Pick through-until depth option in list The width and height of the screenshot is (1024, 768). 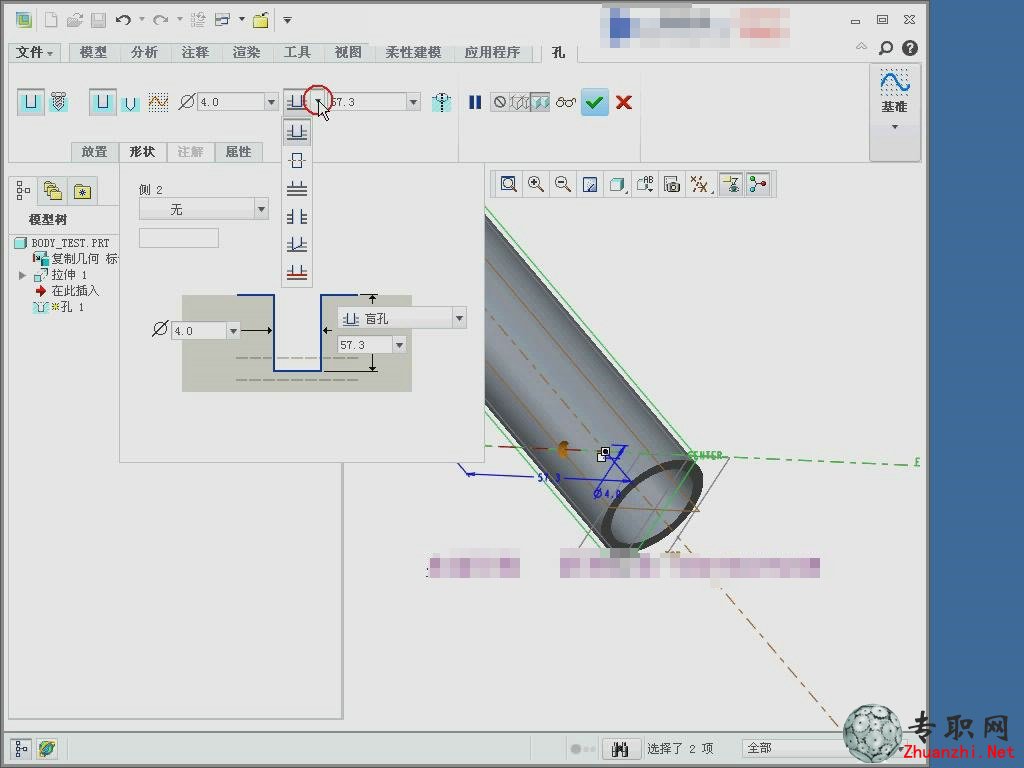296,245
